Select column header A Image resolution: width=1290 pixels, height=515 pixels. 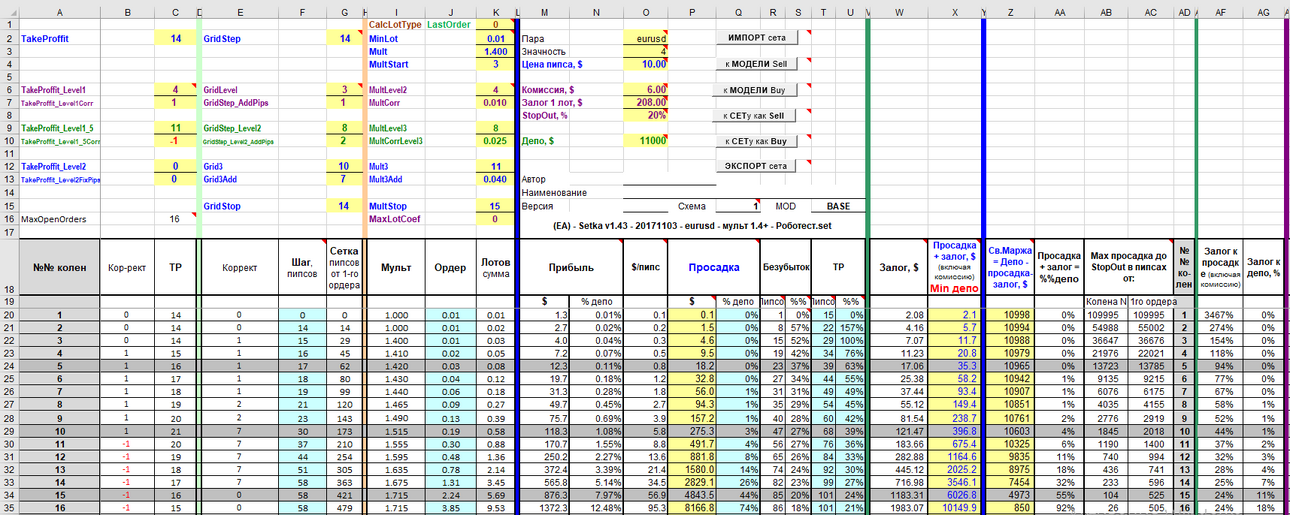pos(59,11)
